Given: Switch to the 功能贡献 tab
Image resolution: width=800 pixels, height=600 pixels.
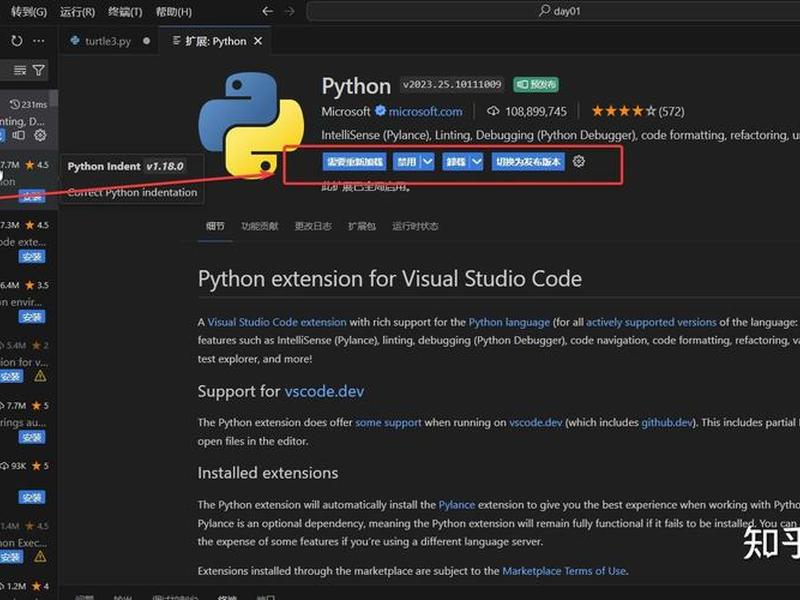Looking at the screenshot, I should click(x=260, y=226).
